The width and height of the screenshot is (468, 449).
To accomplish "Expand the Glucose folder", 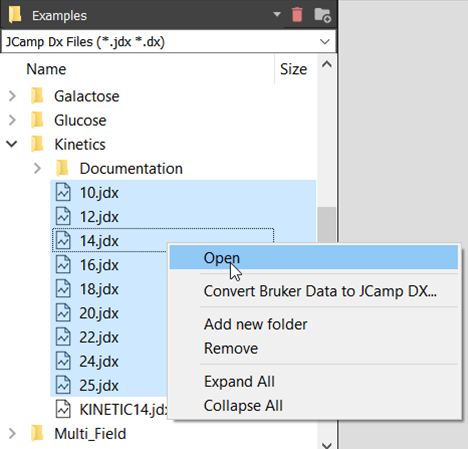I will pos(12,120).
